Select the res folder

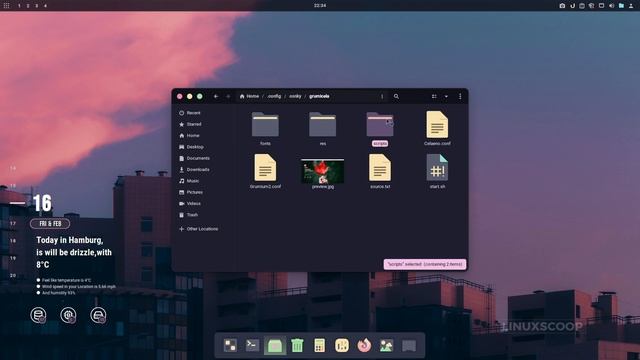pyautogui.click(x=322, y=124)
